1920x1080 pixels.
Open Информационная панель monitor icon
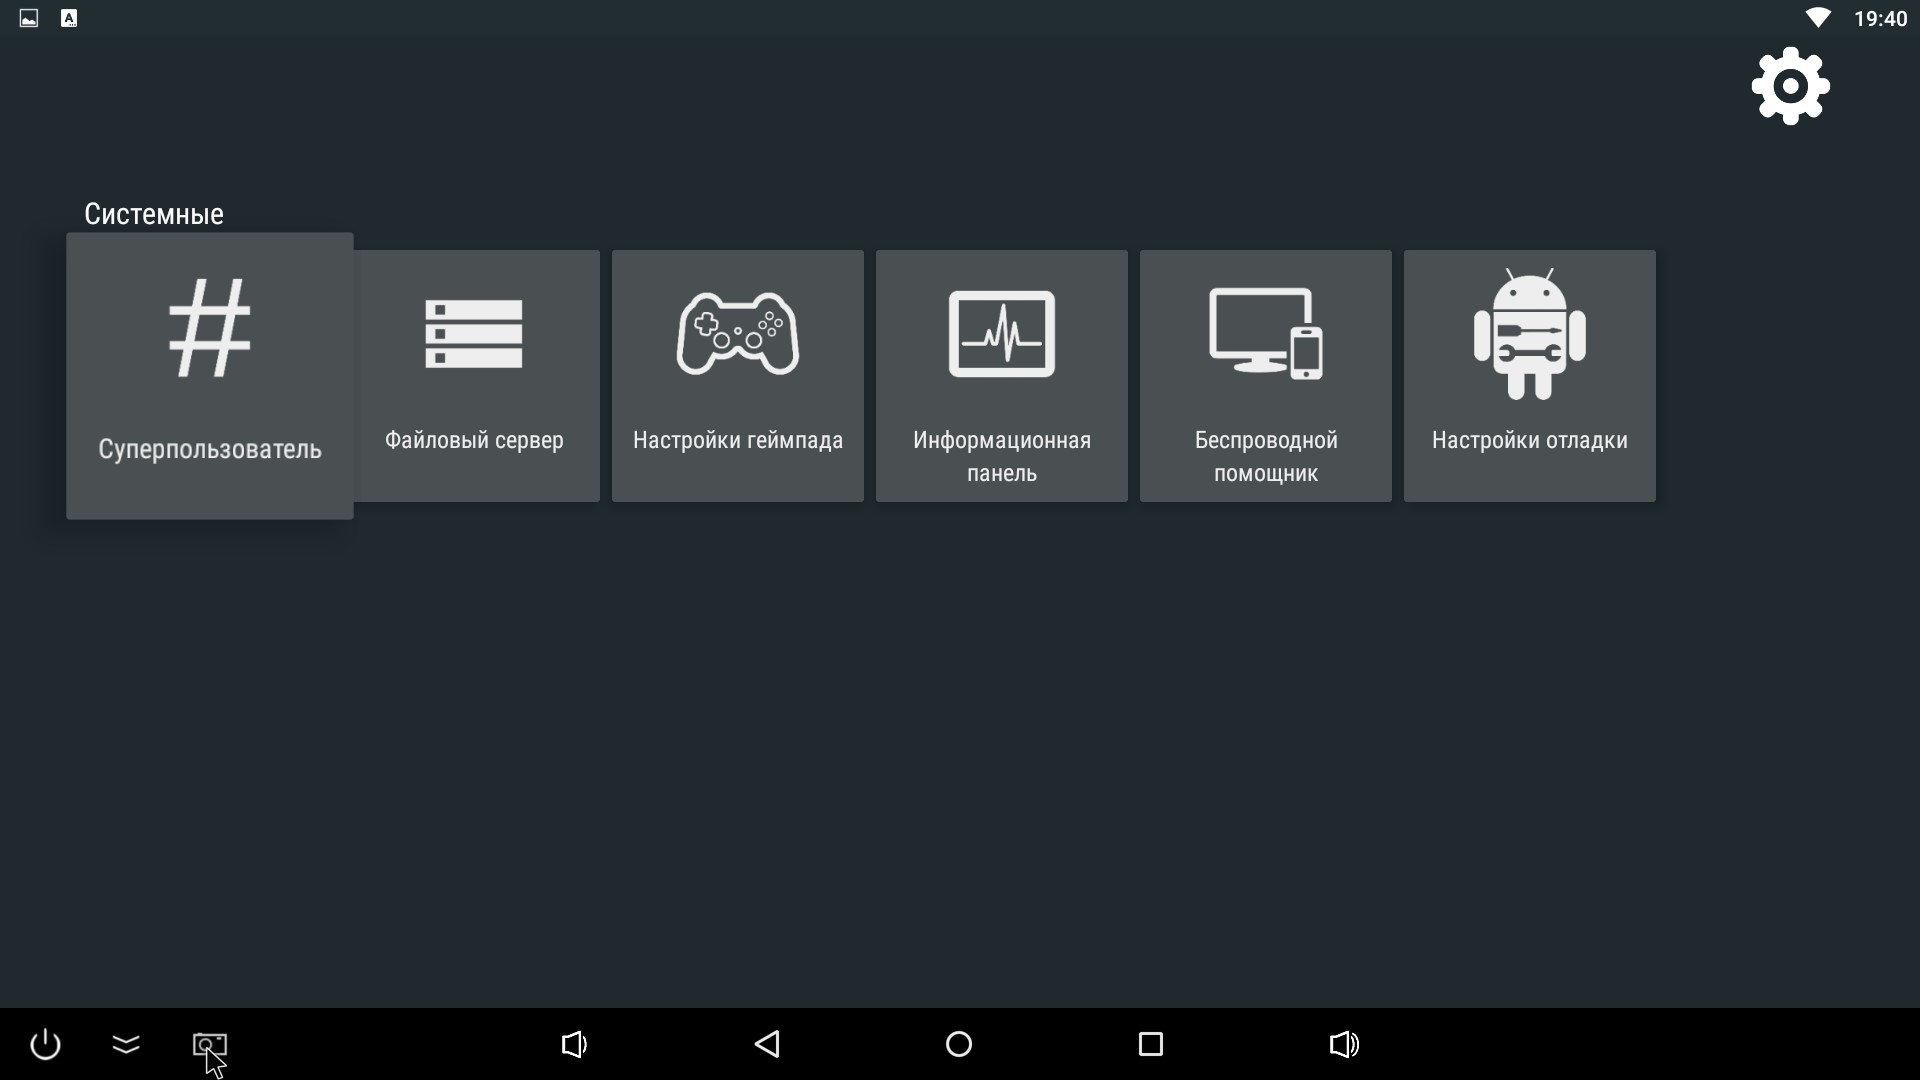(1001, 334)
